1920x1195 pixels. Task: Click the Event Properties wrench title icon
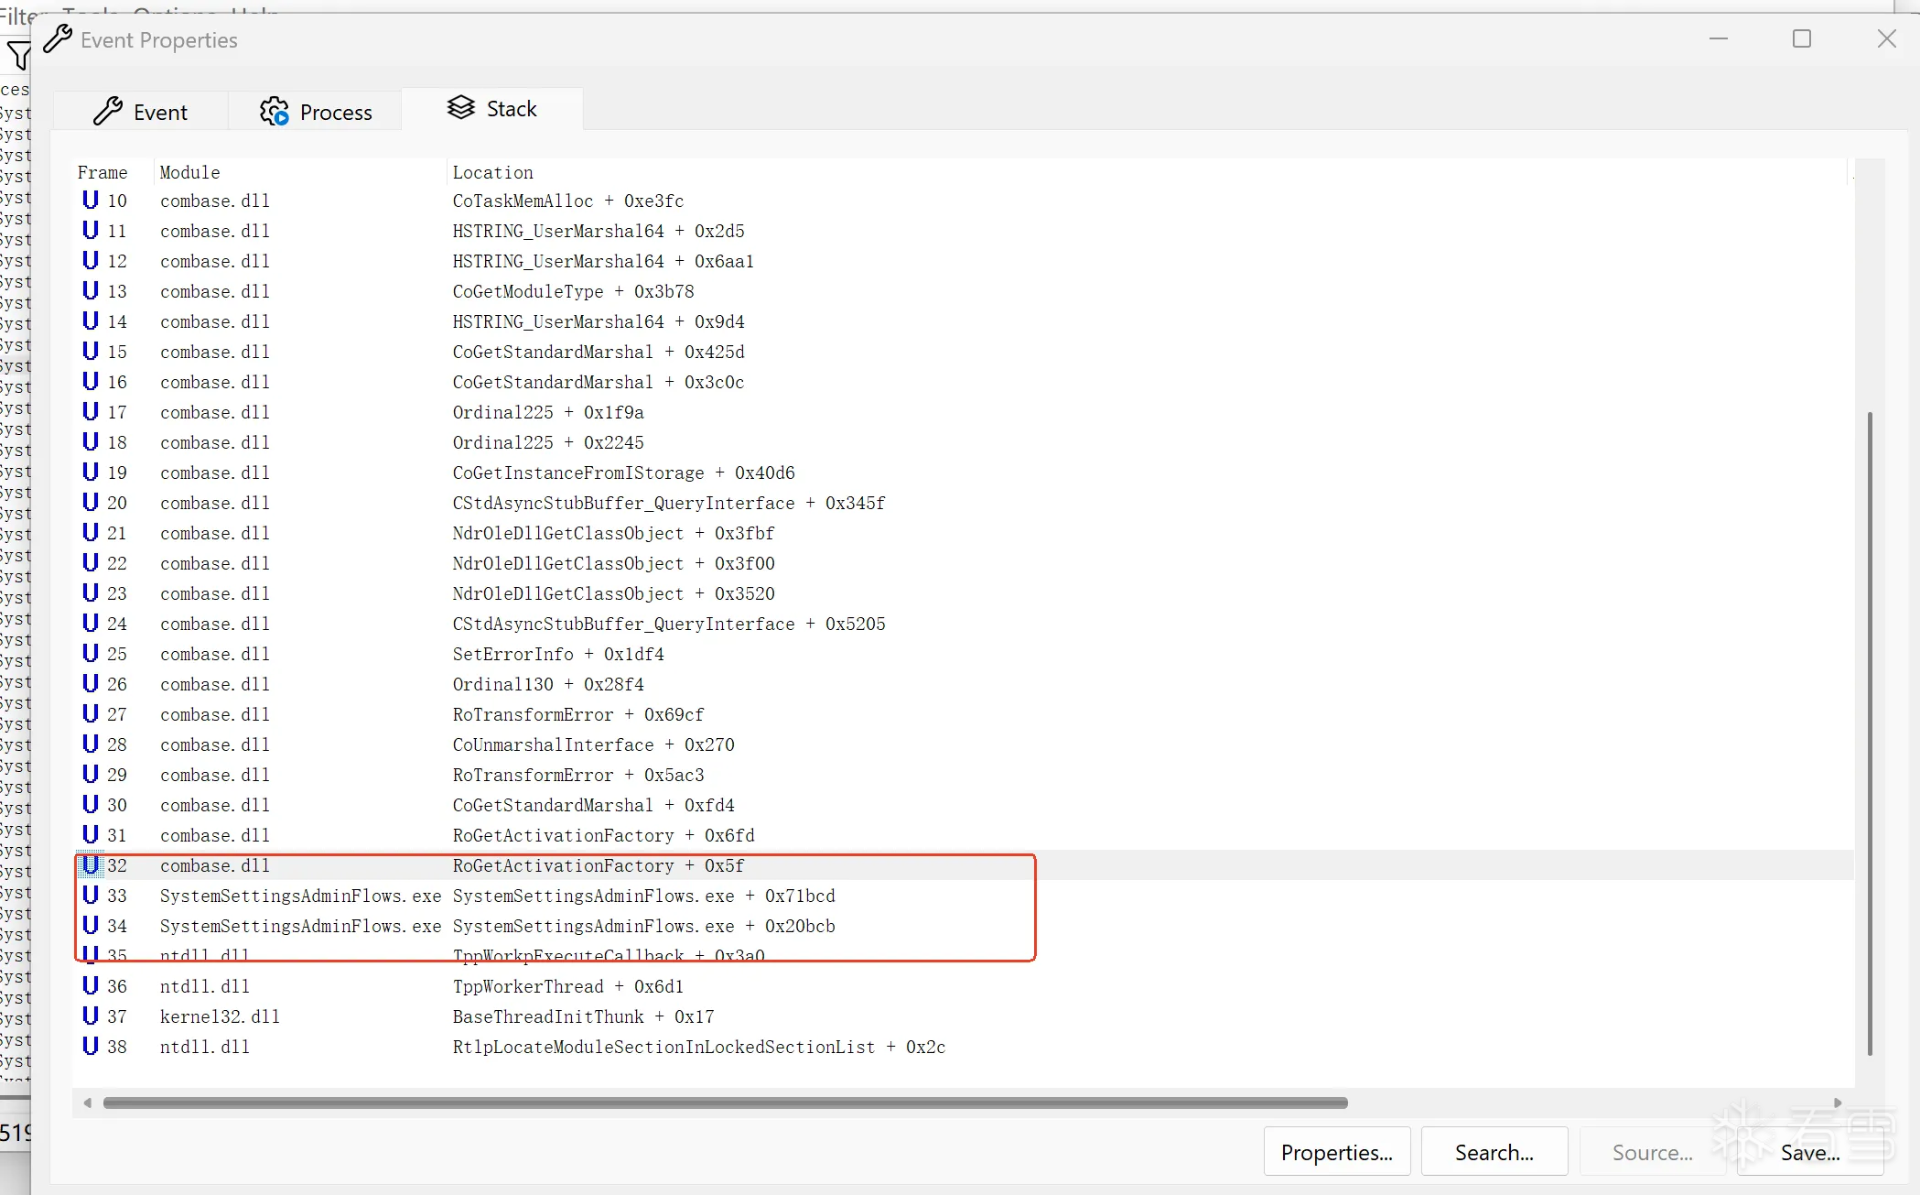(x=57, y=39)
